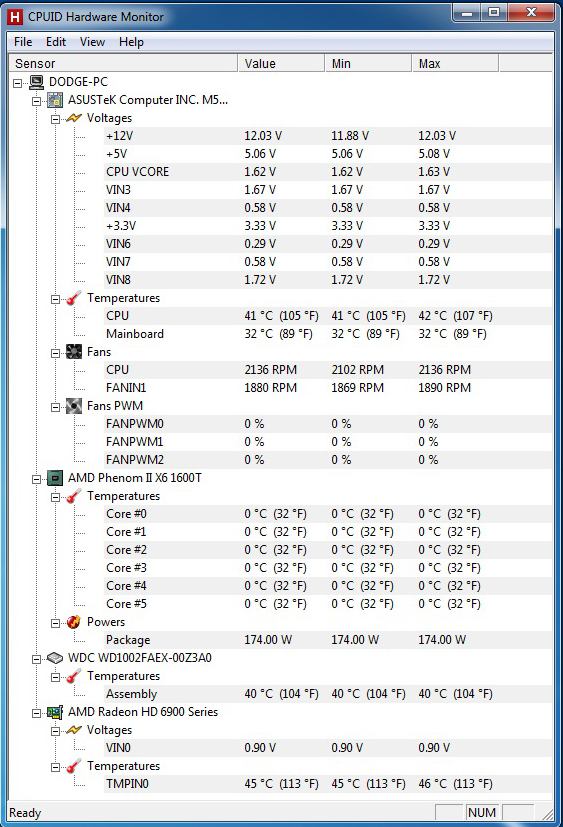Open the View menu
Screen dimensions: 563x827
[92, 42]
